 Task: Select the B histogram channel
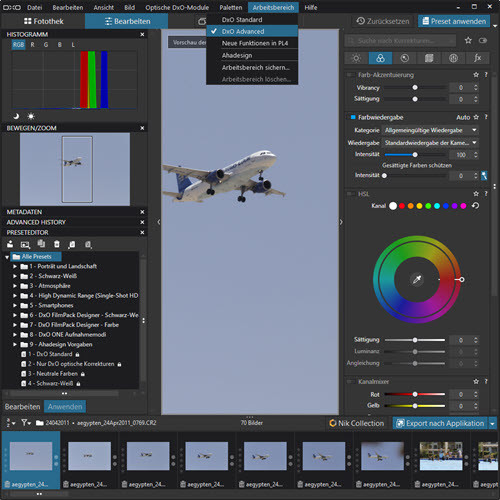click(x=60, y=45)
